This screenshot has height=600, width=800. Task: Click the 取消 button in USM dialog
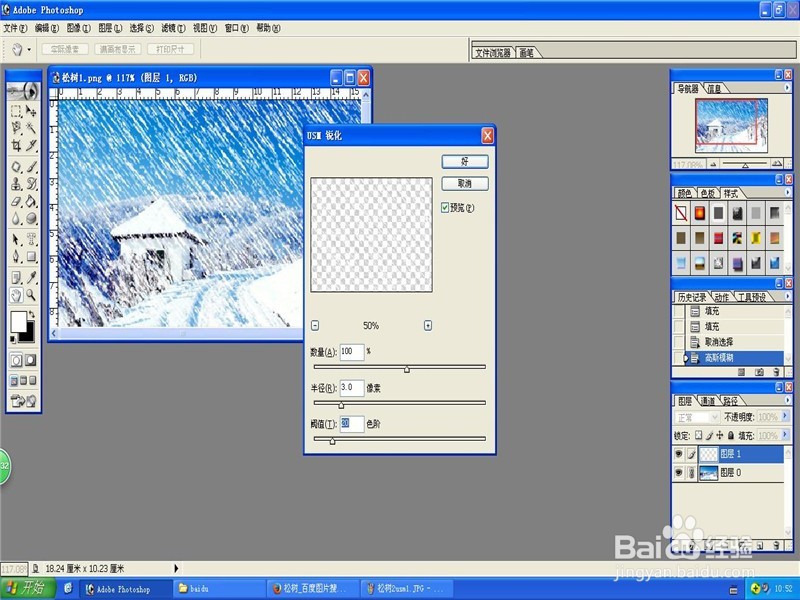(x=465, y=183)
